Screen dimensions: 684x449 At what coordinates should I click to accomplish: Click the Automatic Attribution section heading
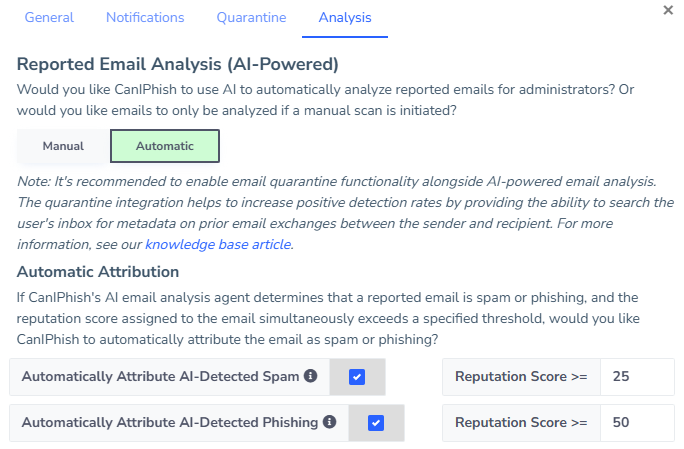(98, 271)
